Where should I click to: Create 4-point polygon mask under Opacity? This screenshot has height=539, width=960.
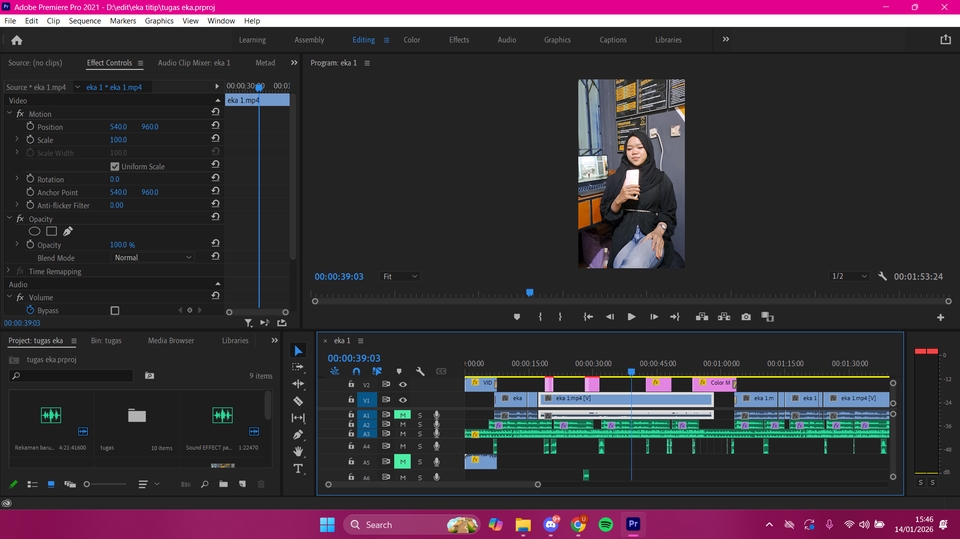pos(51,232)
